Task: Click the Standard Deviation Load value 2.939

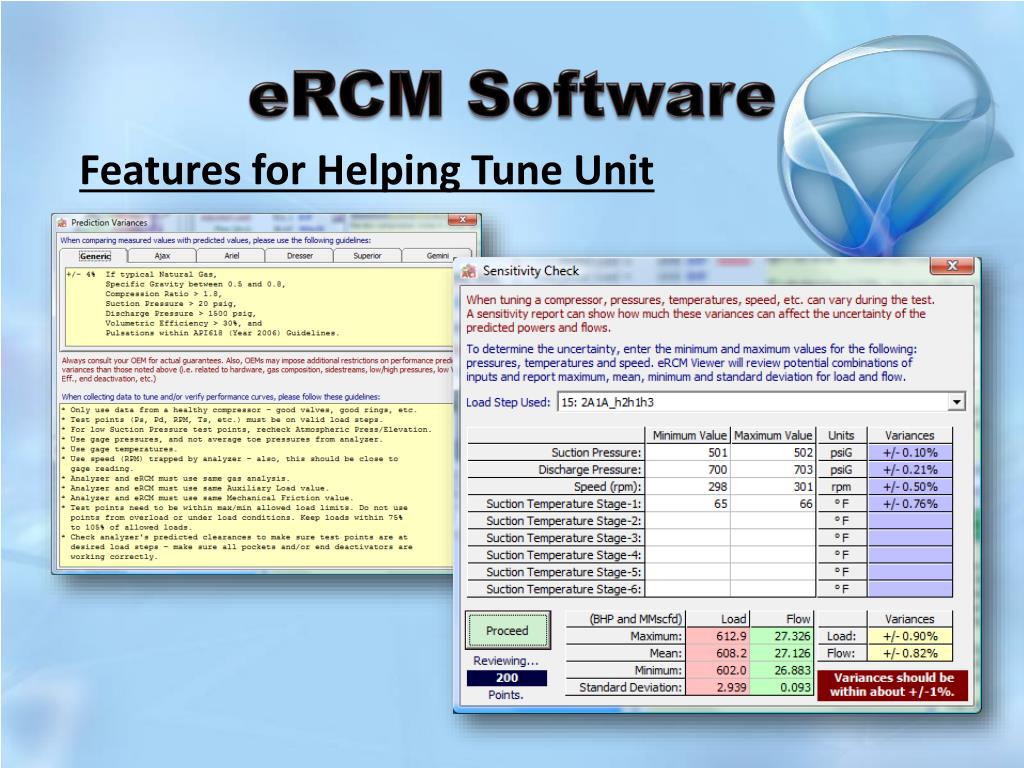Action: click(x=718, y=687)
